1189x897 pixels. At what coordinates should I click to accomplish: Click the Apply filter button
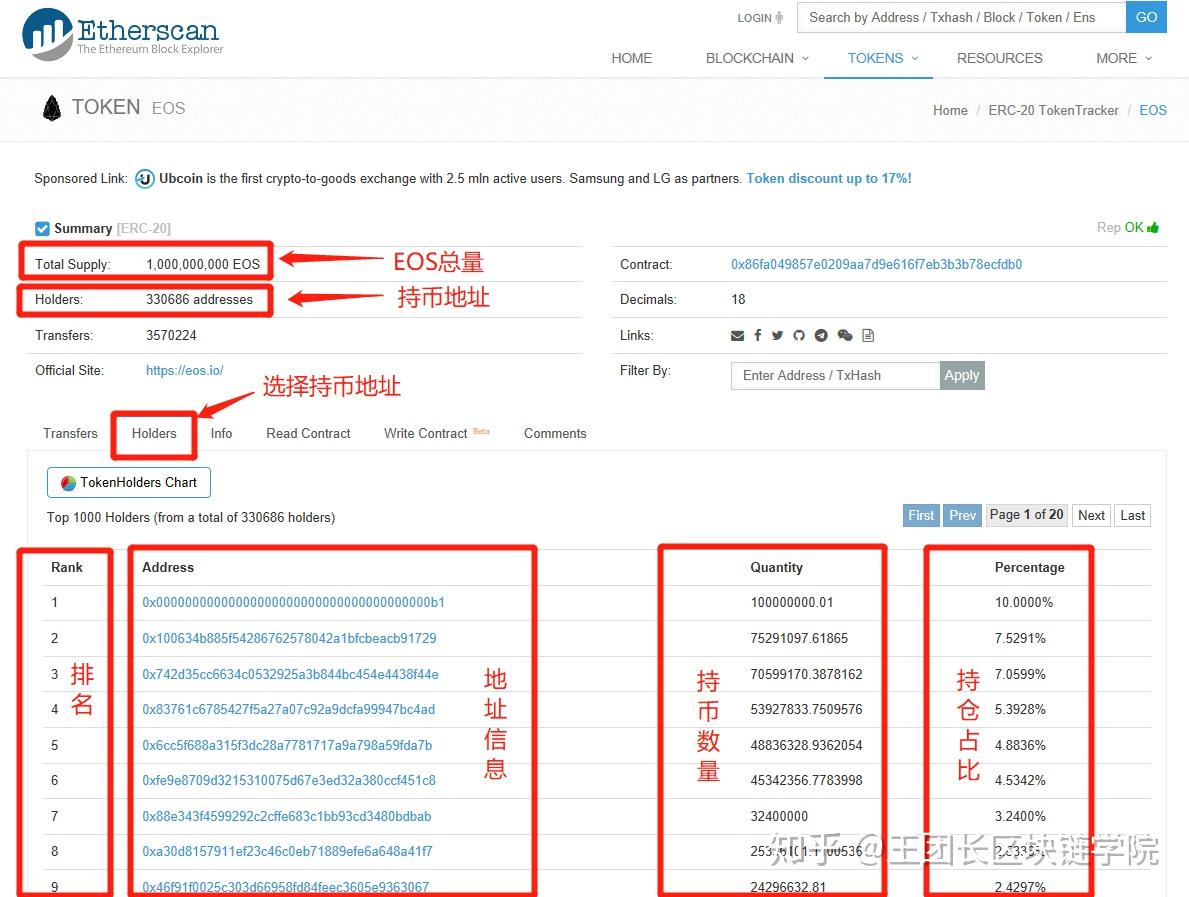[x=962, y=375]
